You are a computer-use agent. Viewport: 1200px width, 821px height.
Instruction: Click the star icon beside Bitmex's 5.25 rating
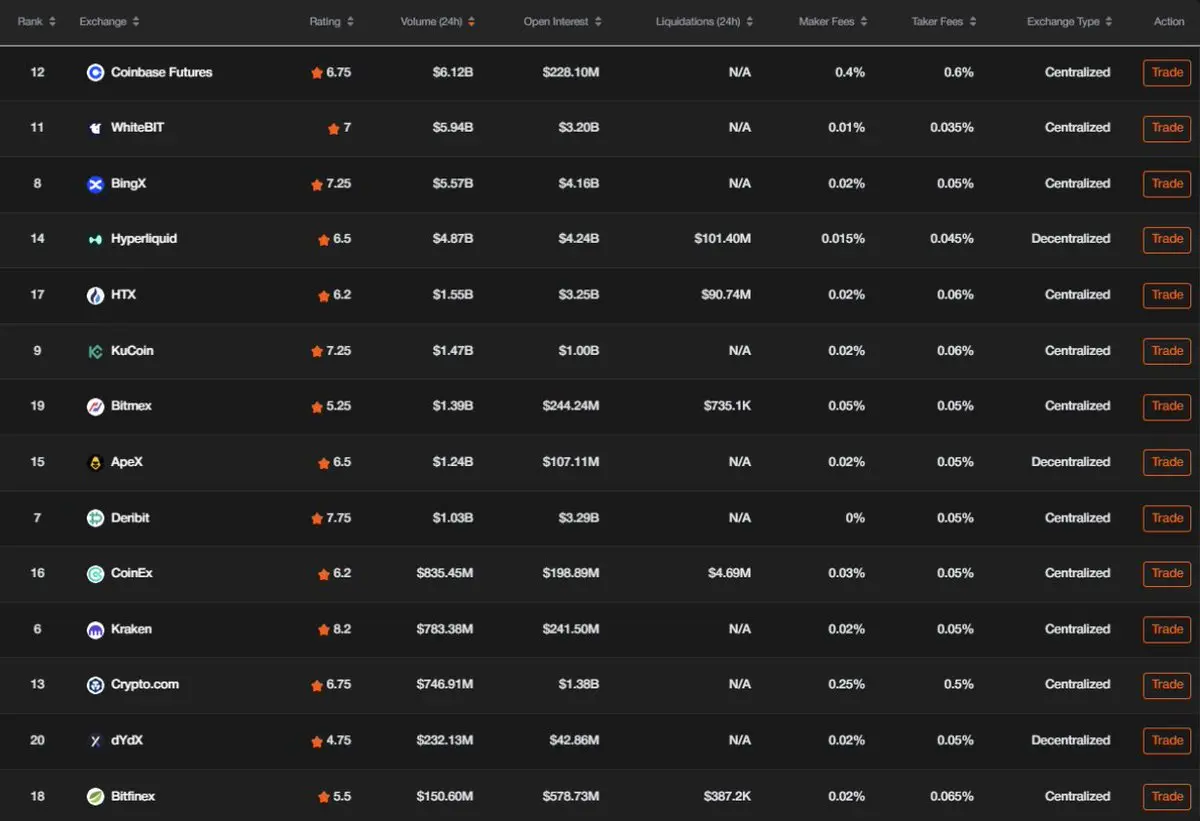(x=317, y=406)
